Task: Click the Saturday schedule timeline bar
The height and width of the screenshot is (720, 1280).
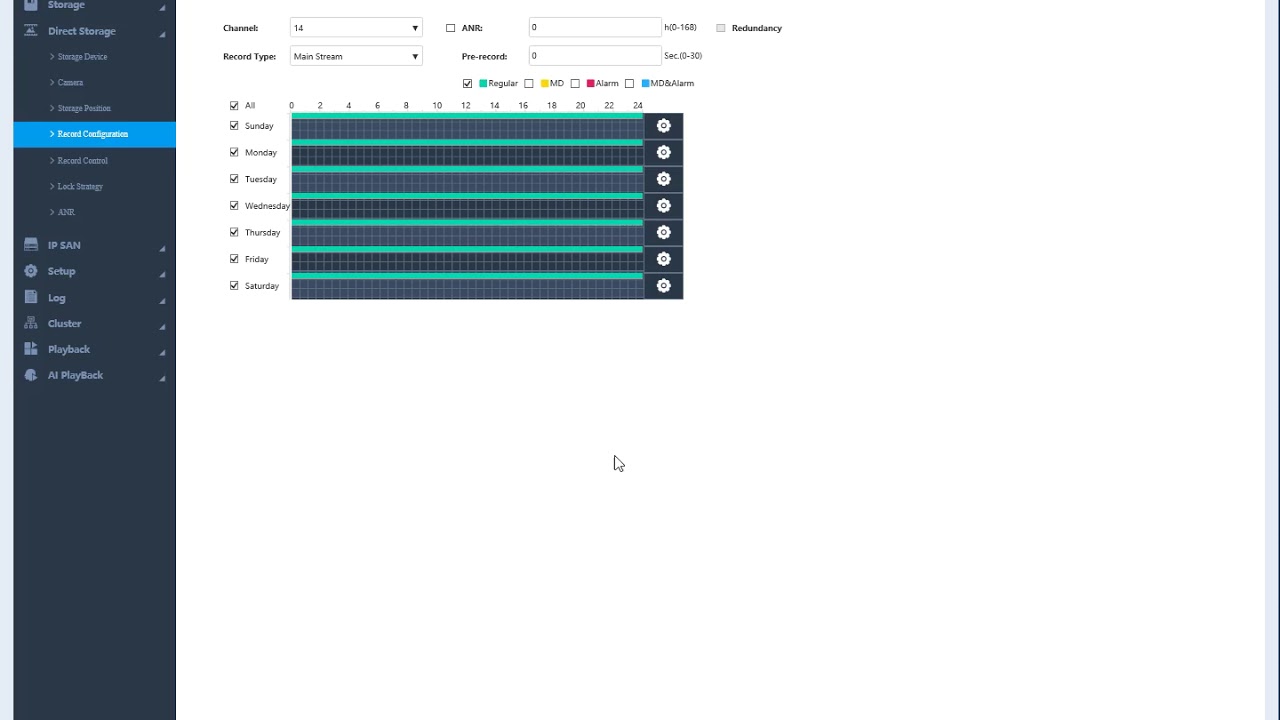Action: pyautogui.click(x=467, y=286)
